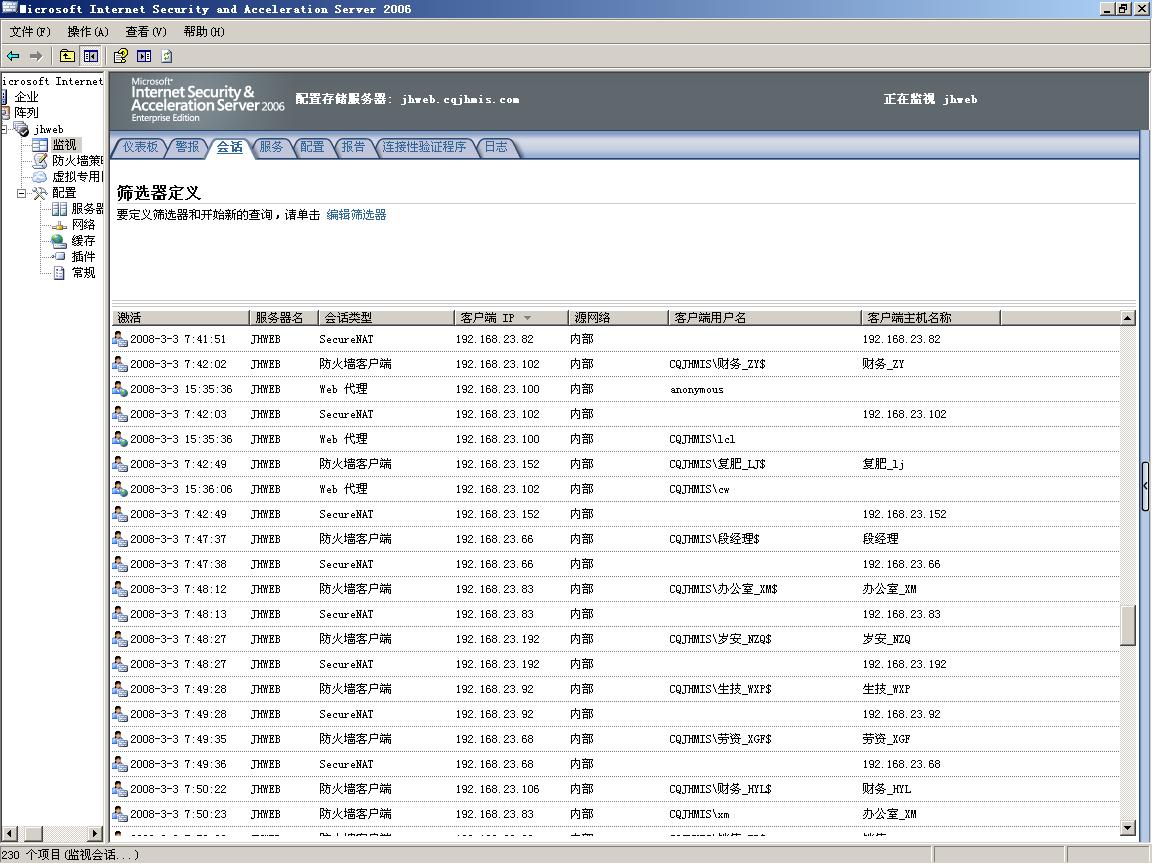1152x864 pixels.
Task: Open the 帮助(H) menu
Action: [204, 32]
